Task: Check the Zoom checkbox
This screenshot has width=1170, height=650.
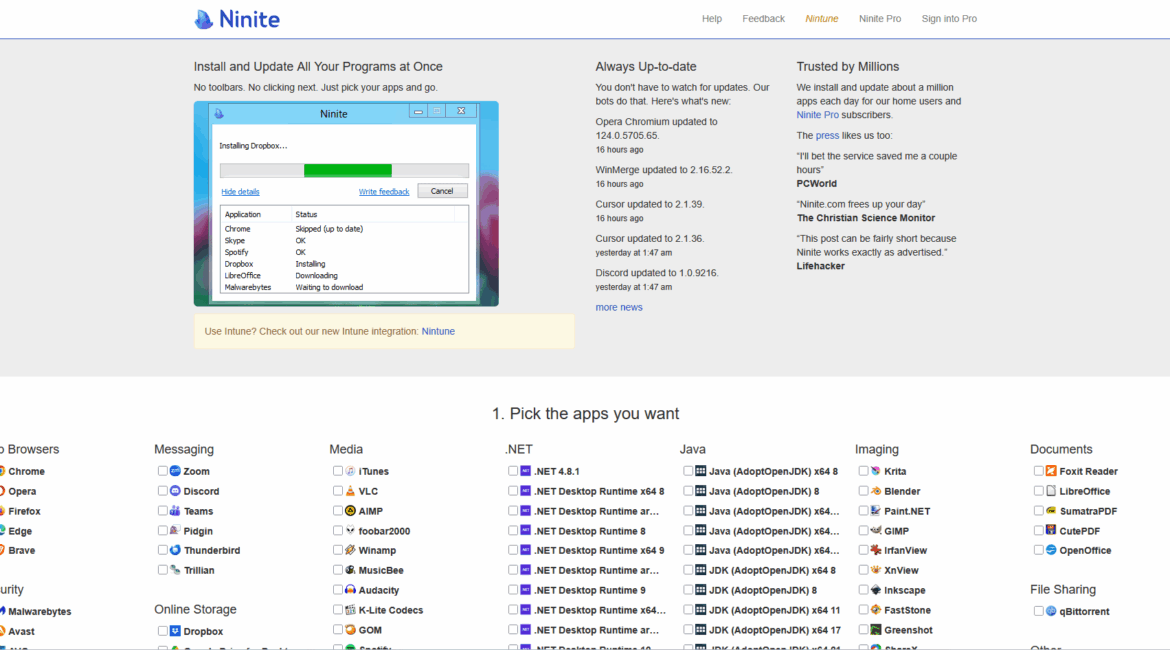Action: pyautogui.click(x=162, y=471)
